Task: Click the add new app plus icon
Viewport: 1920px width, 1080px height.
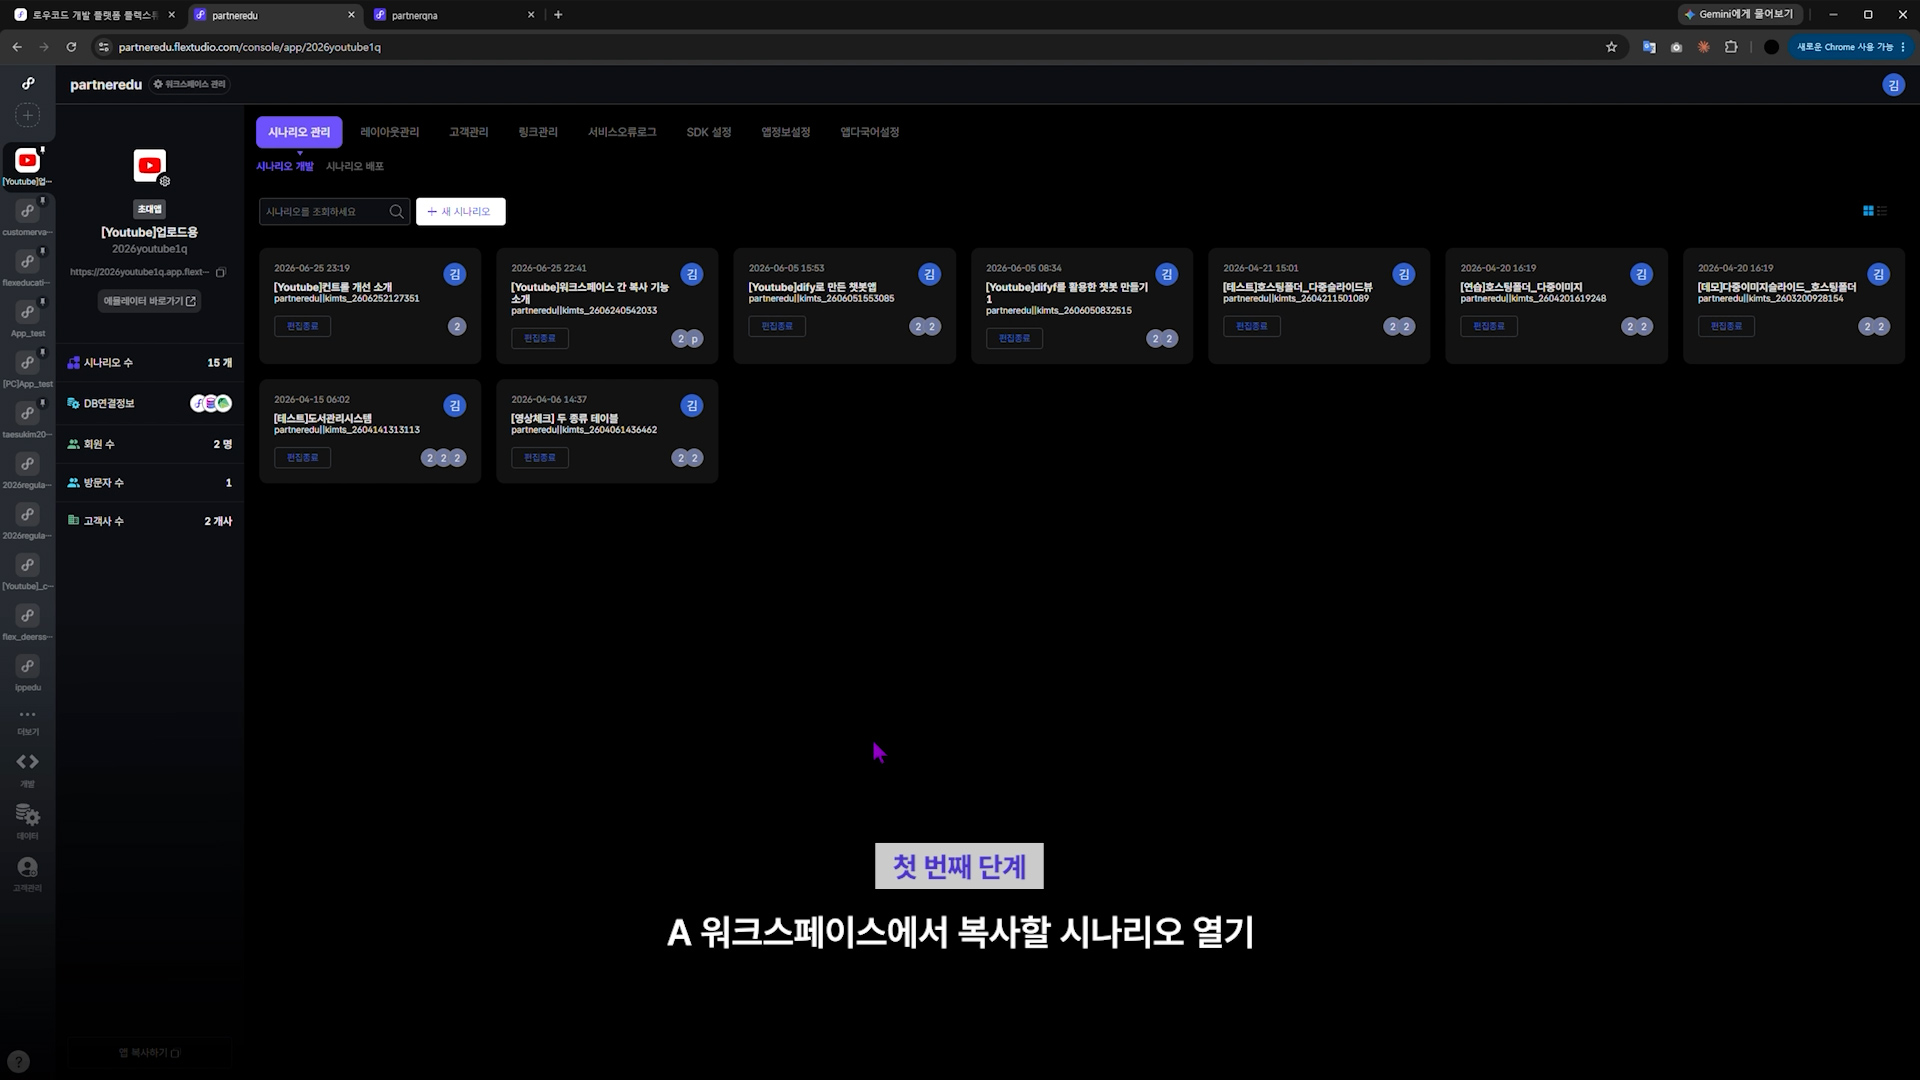Action: click(28, 115)
